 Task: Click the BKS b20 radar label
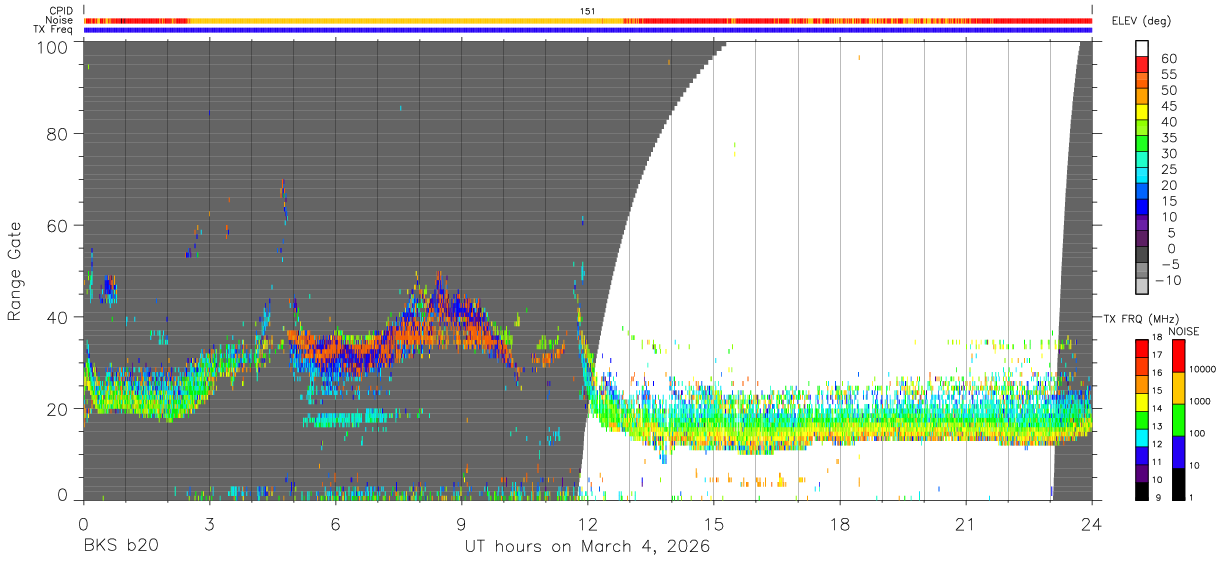click(120, 547)
